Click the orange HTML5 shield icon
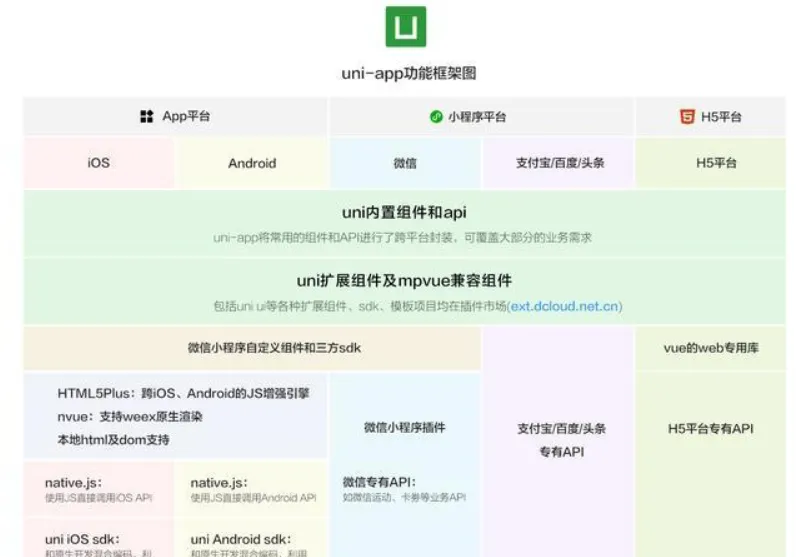 687,117
